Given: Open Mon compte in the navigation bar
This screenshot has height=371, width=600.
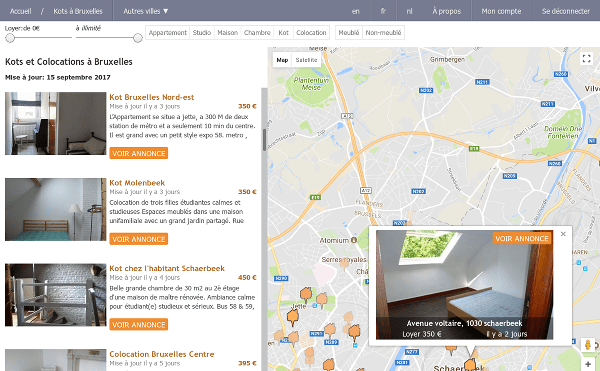Looking at the screenshot, I should 501,11.
